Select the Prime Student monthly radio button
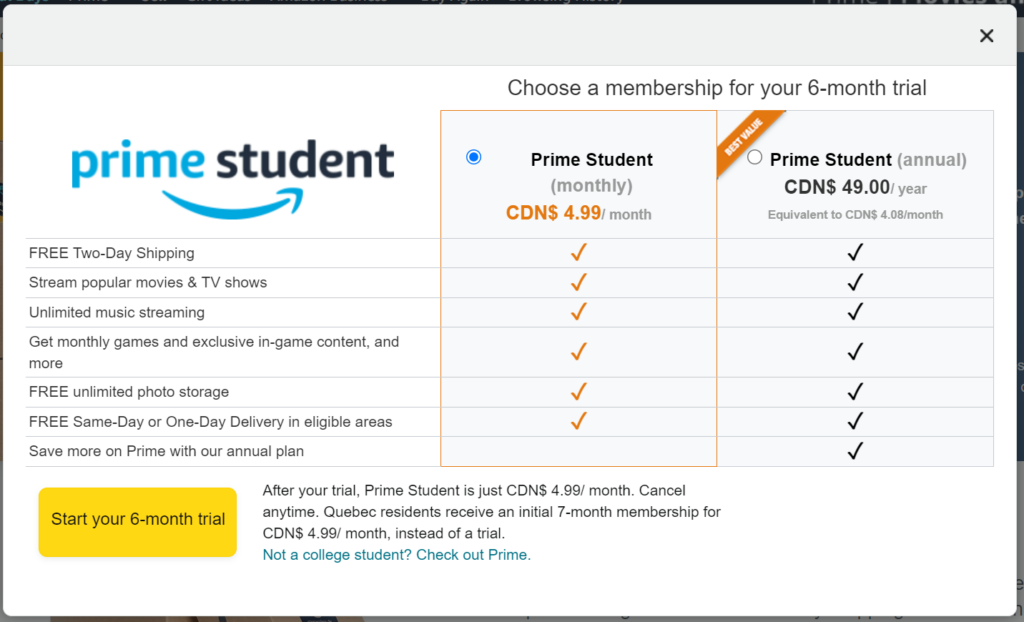This screenshot has height=622, width=1024. (473, 157)
